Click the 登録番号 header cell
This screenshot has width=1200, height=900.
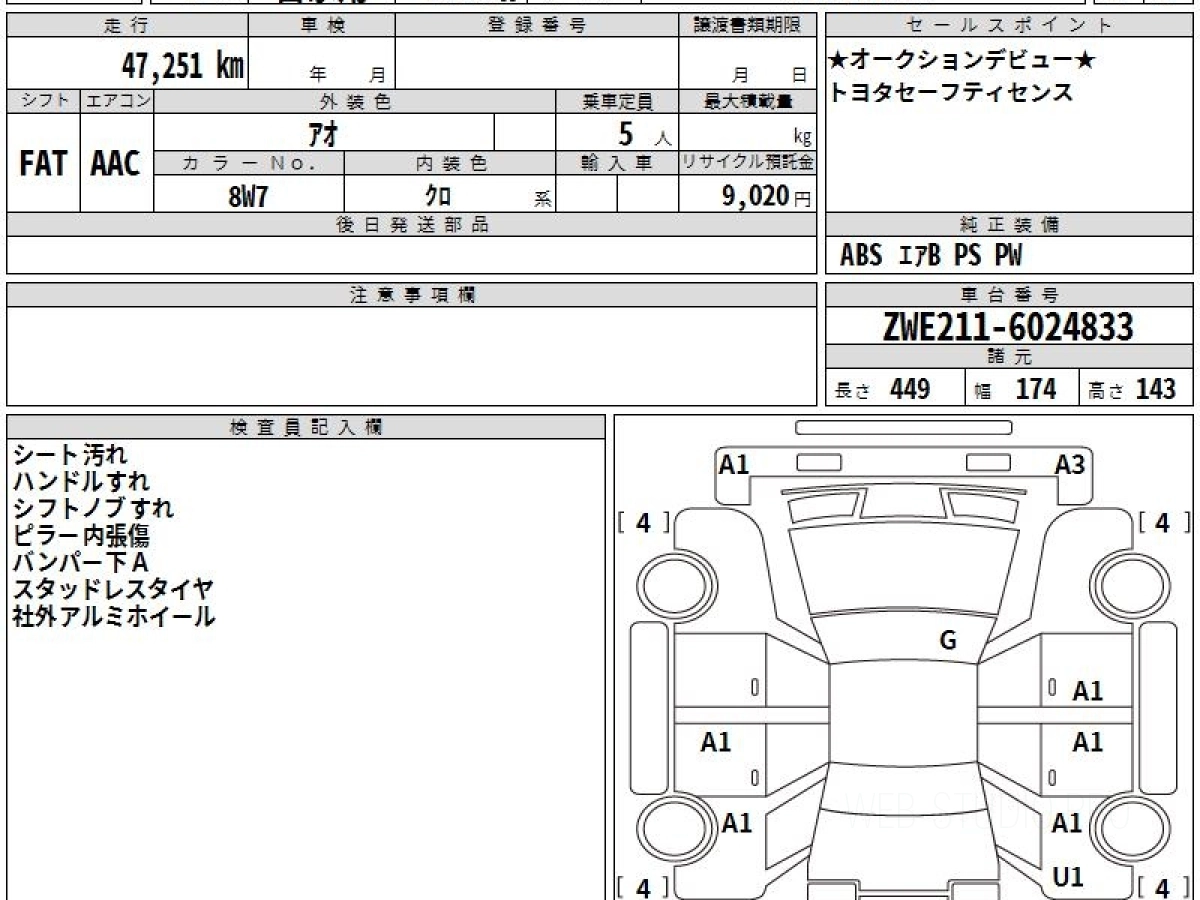tap(537, 26)
